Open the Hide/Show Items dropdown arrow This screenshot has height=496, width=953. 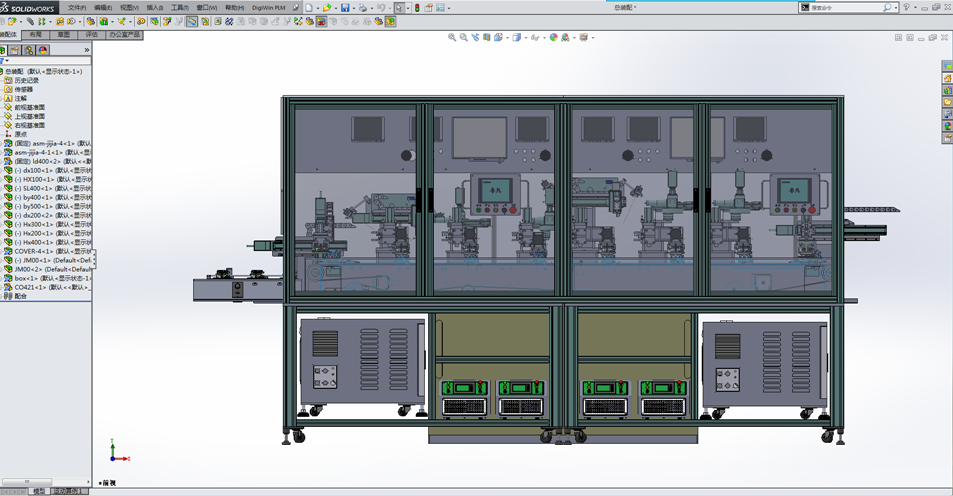click(543, 38)
